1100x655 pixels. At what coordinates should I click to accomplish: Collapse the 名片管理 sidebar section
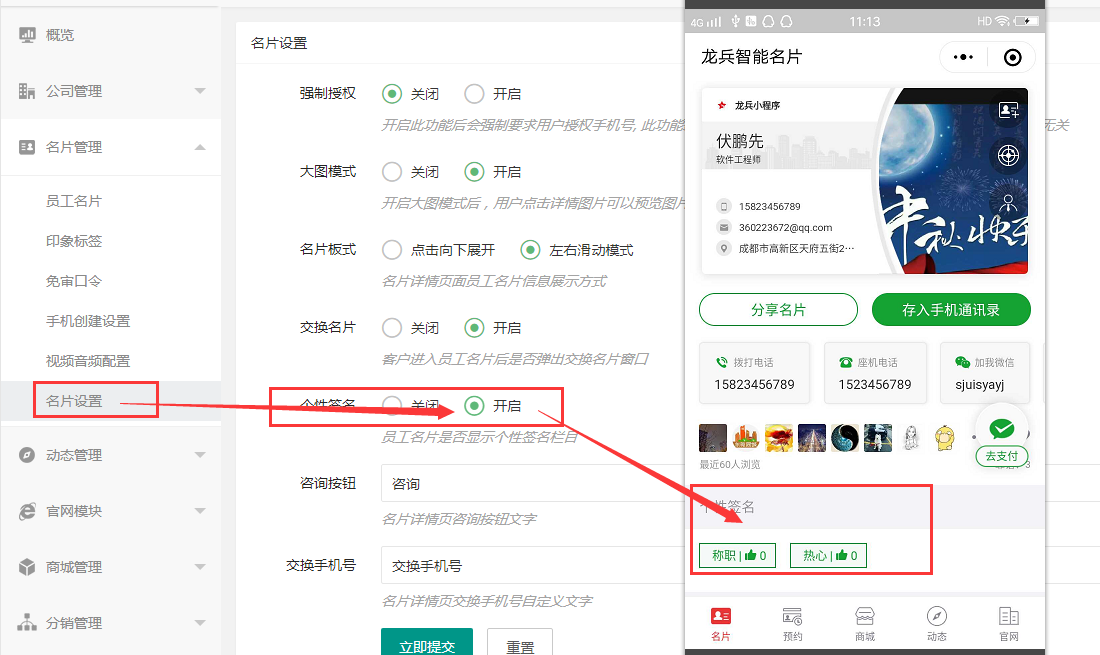point(200,147)
